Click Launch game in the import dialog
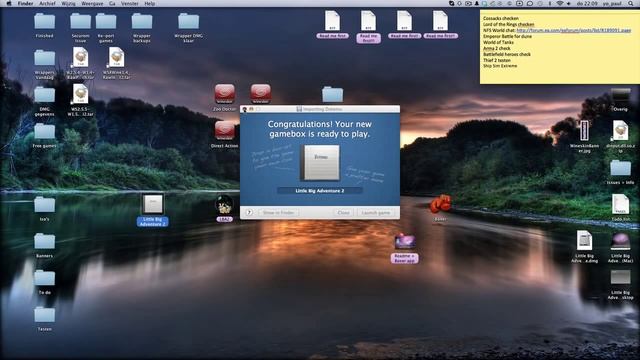Image resolution: width=640 pixels, height=360 pixels. (x=376, y=213)
